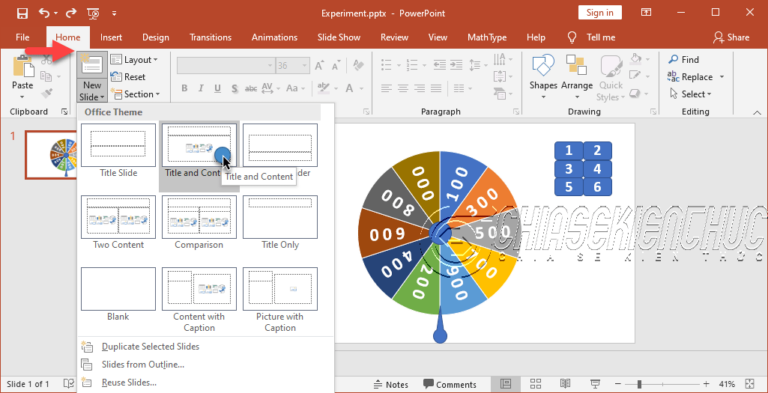Toggle Underline formatting
The width and height of the screenshot is (768, 393).
tap(217, 89)
